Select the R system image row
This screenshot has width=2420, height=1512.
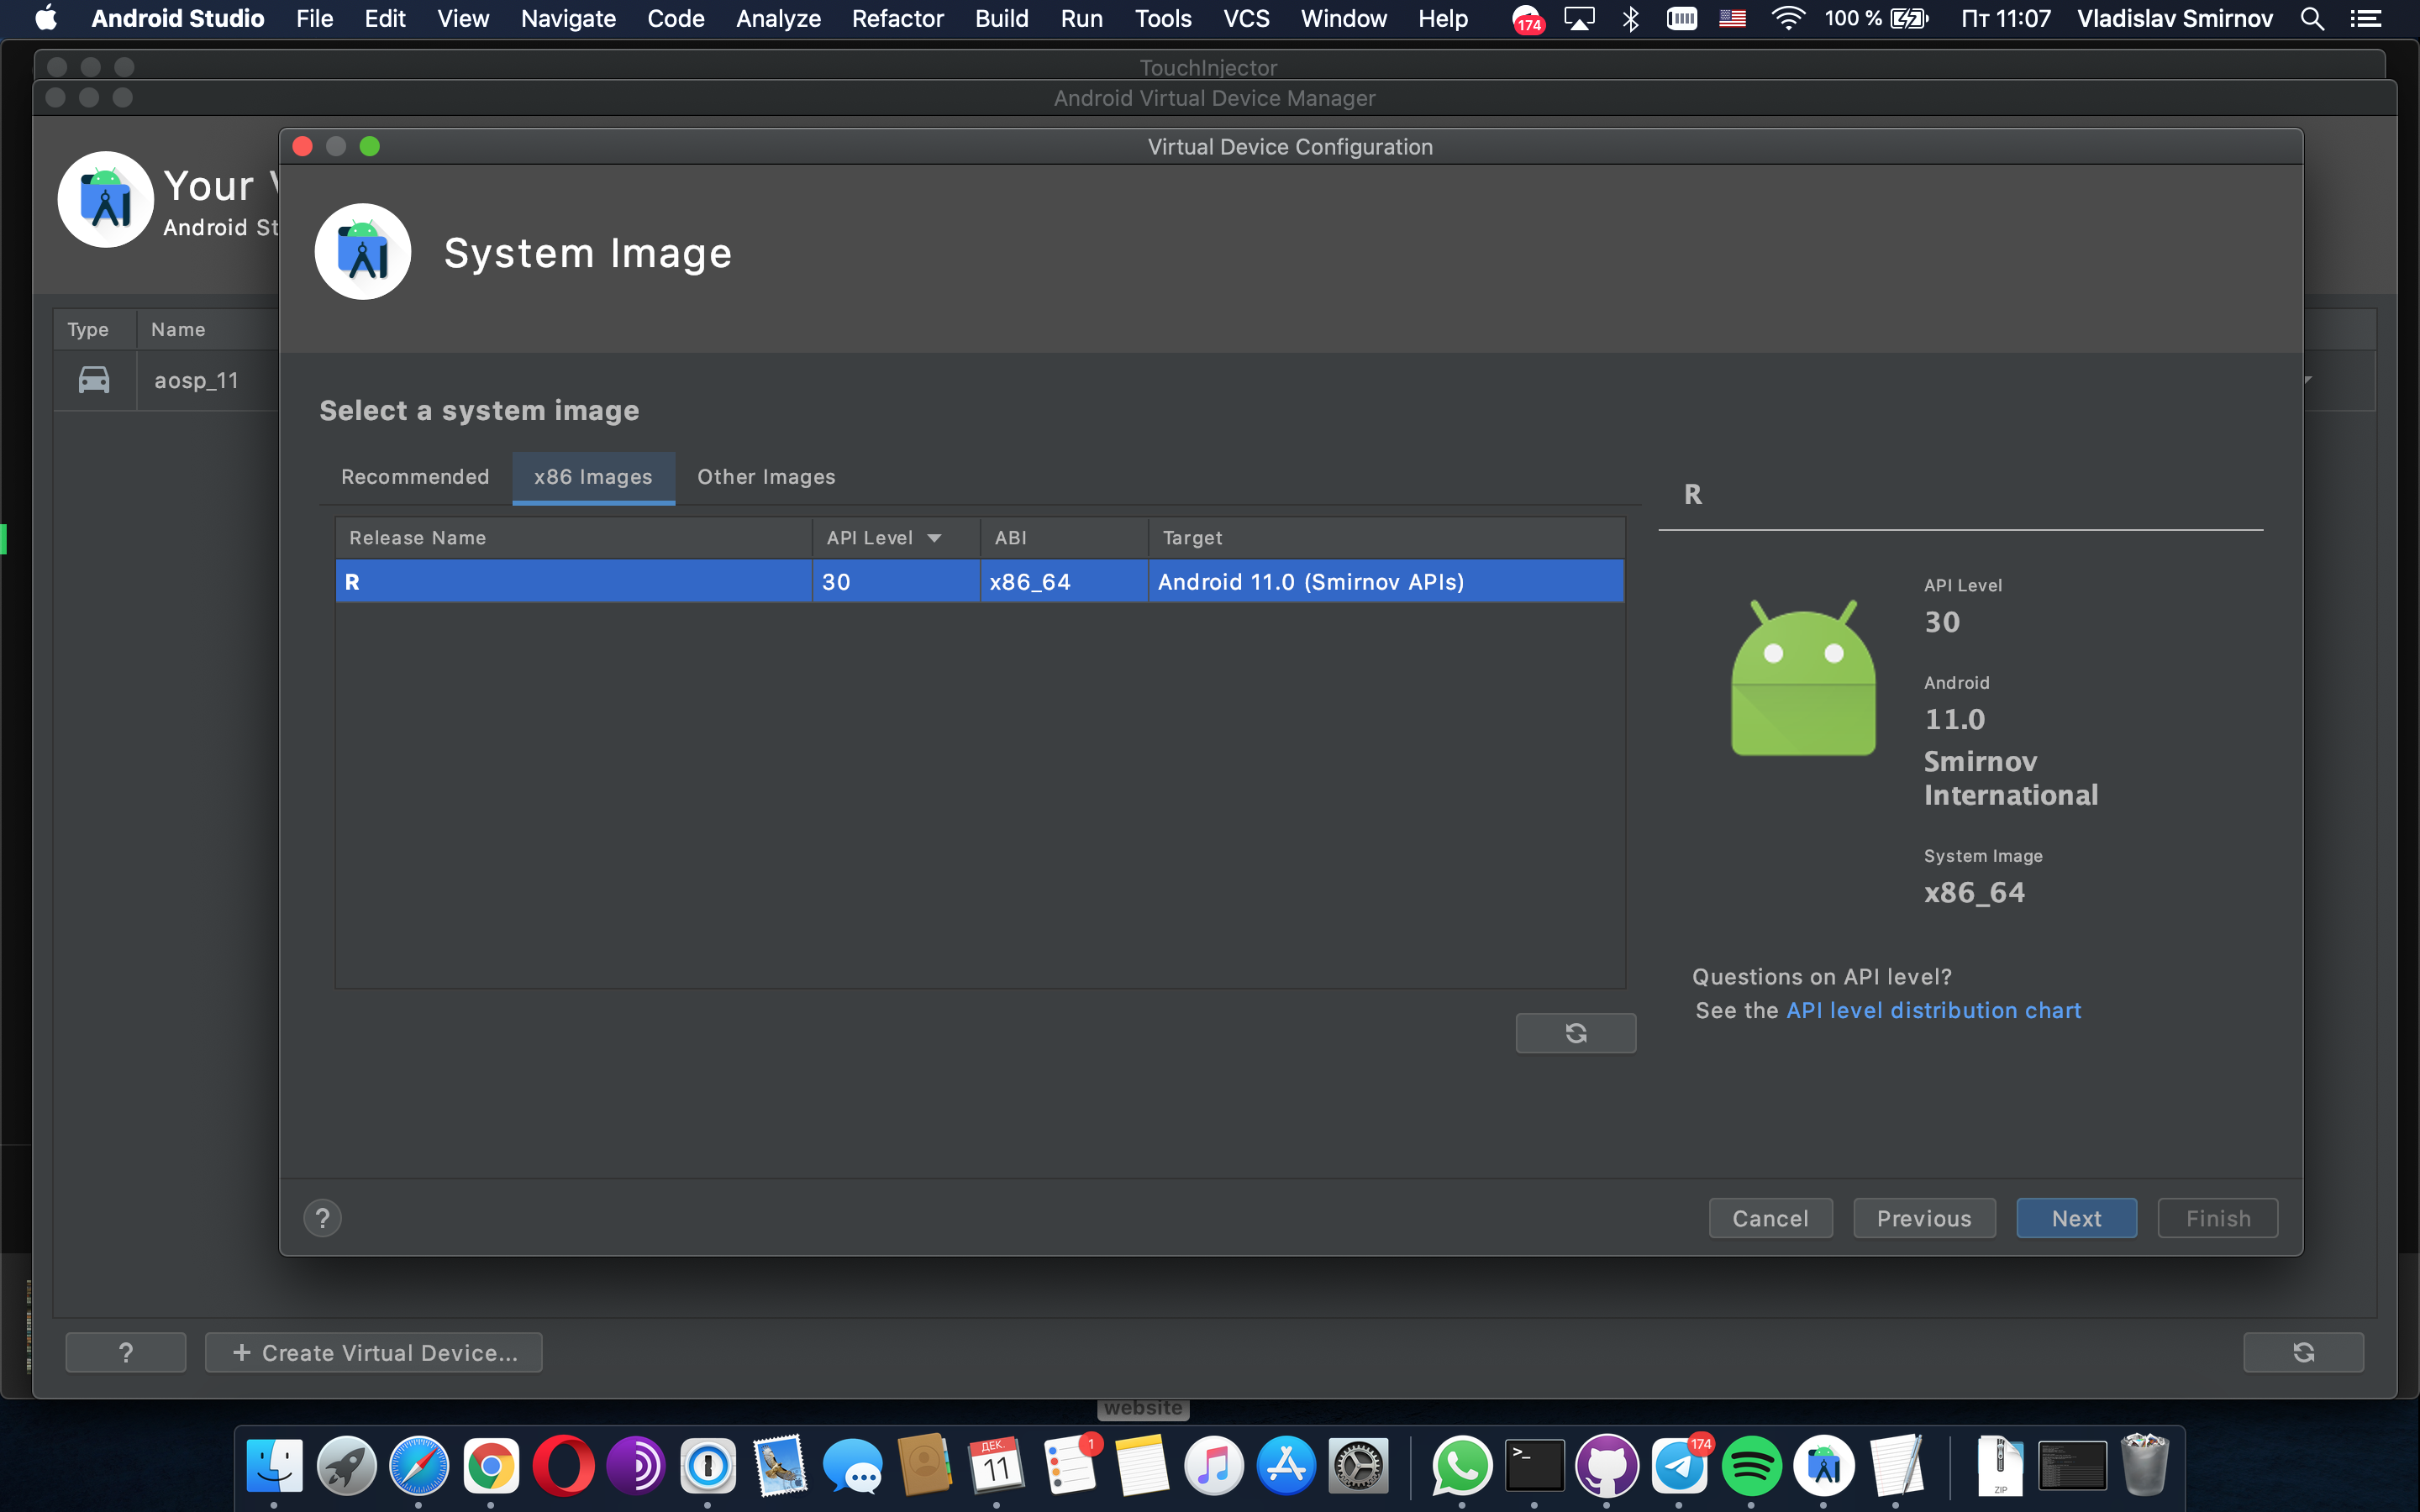click(x=980, y=581)
